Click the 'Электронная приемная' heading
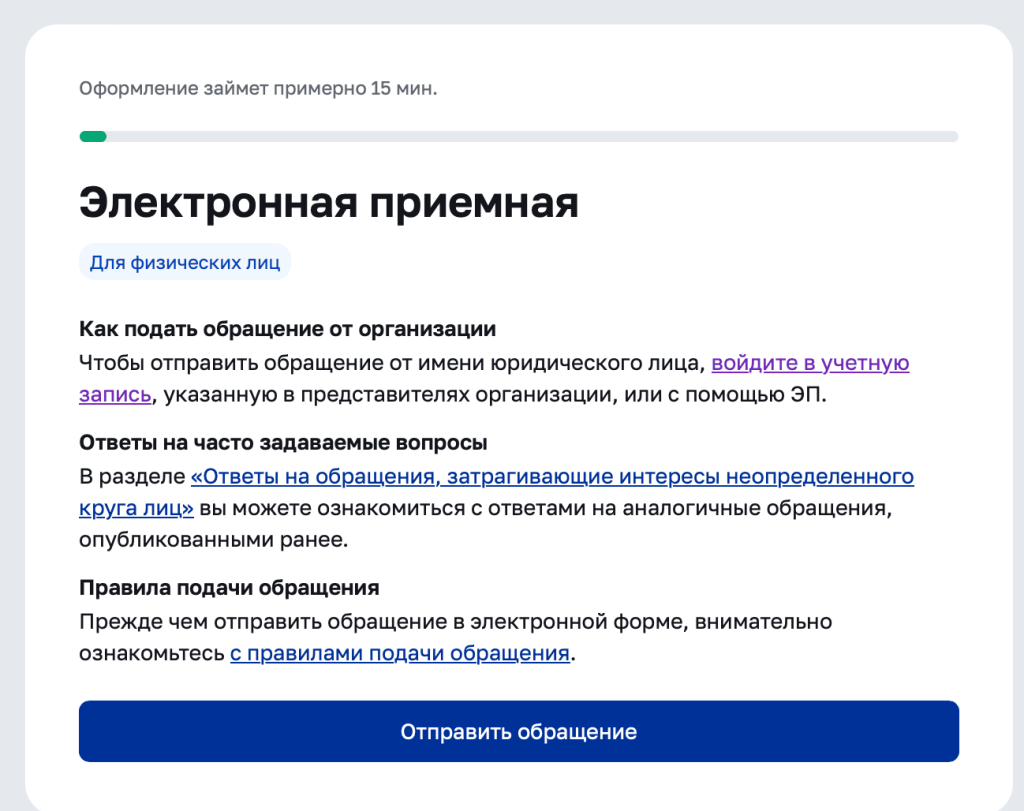The height and width of the screenshot is (811, 1024). 328,202
